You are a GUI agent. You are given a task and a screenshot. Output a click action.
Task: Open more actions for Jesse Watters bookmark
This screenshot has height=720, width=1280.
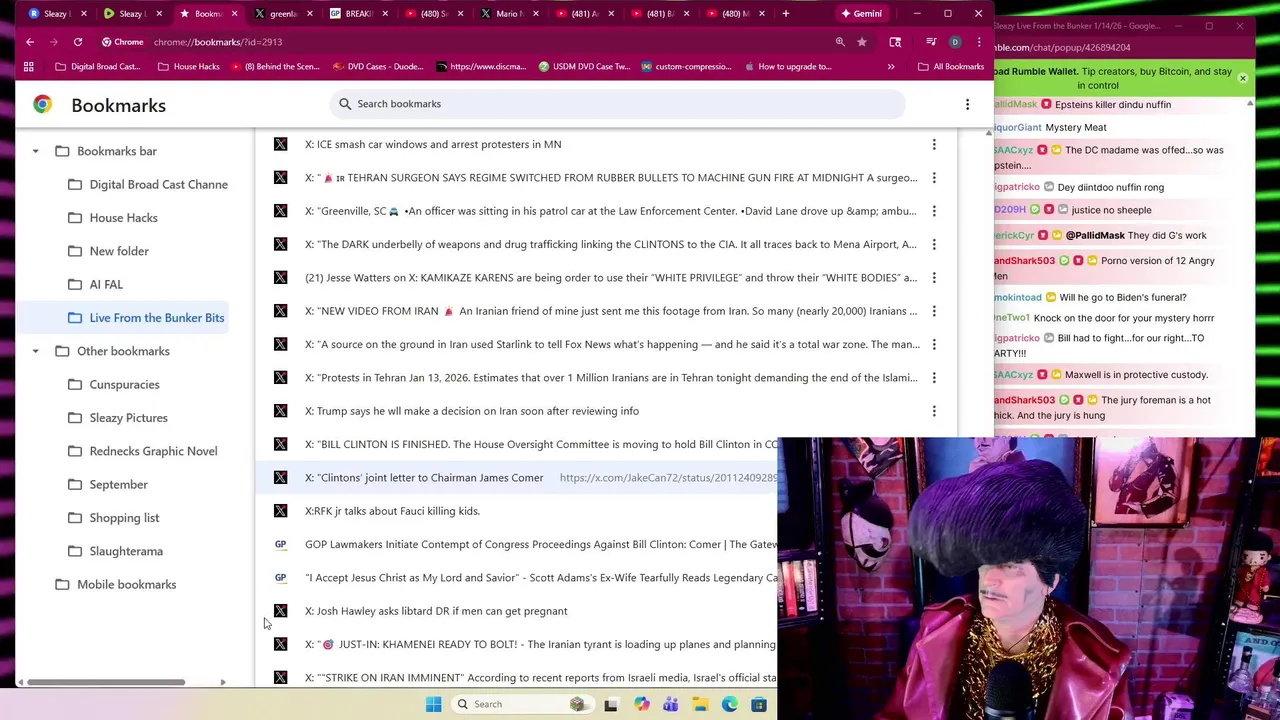point(934,278)
